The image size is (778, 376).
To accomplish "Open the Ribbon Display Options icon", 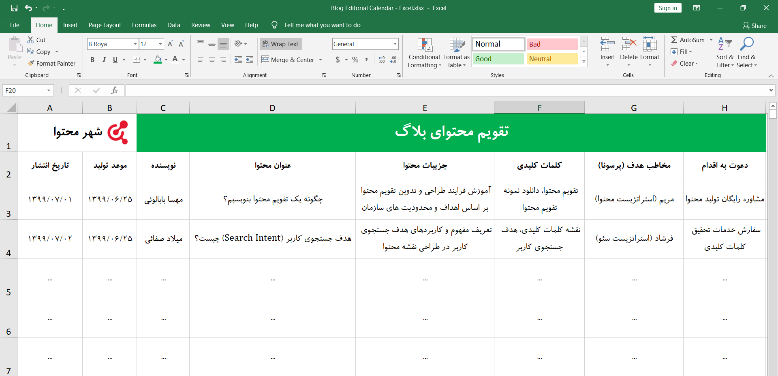I will tap(697, 8).
